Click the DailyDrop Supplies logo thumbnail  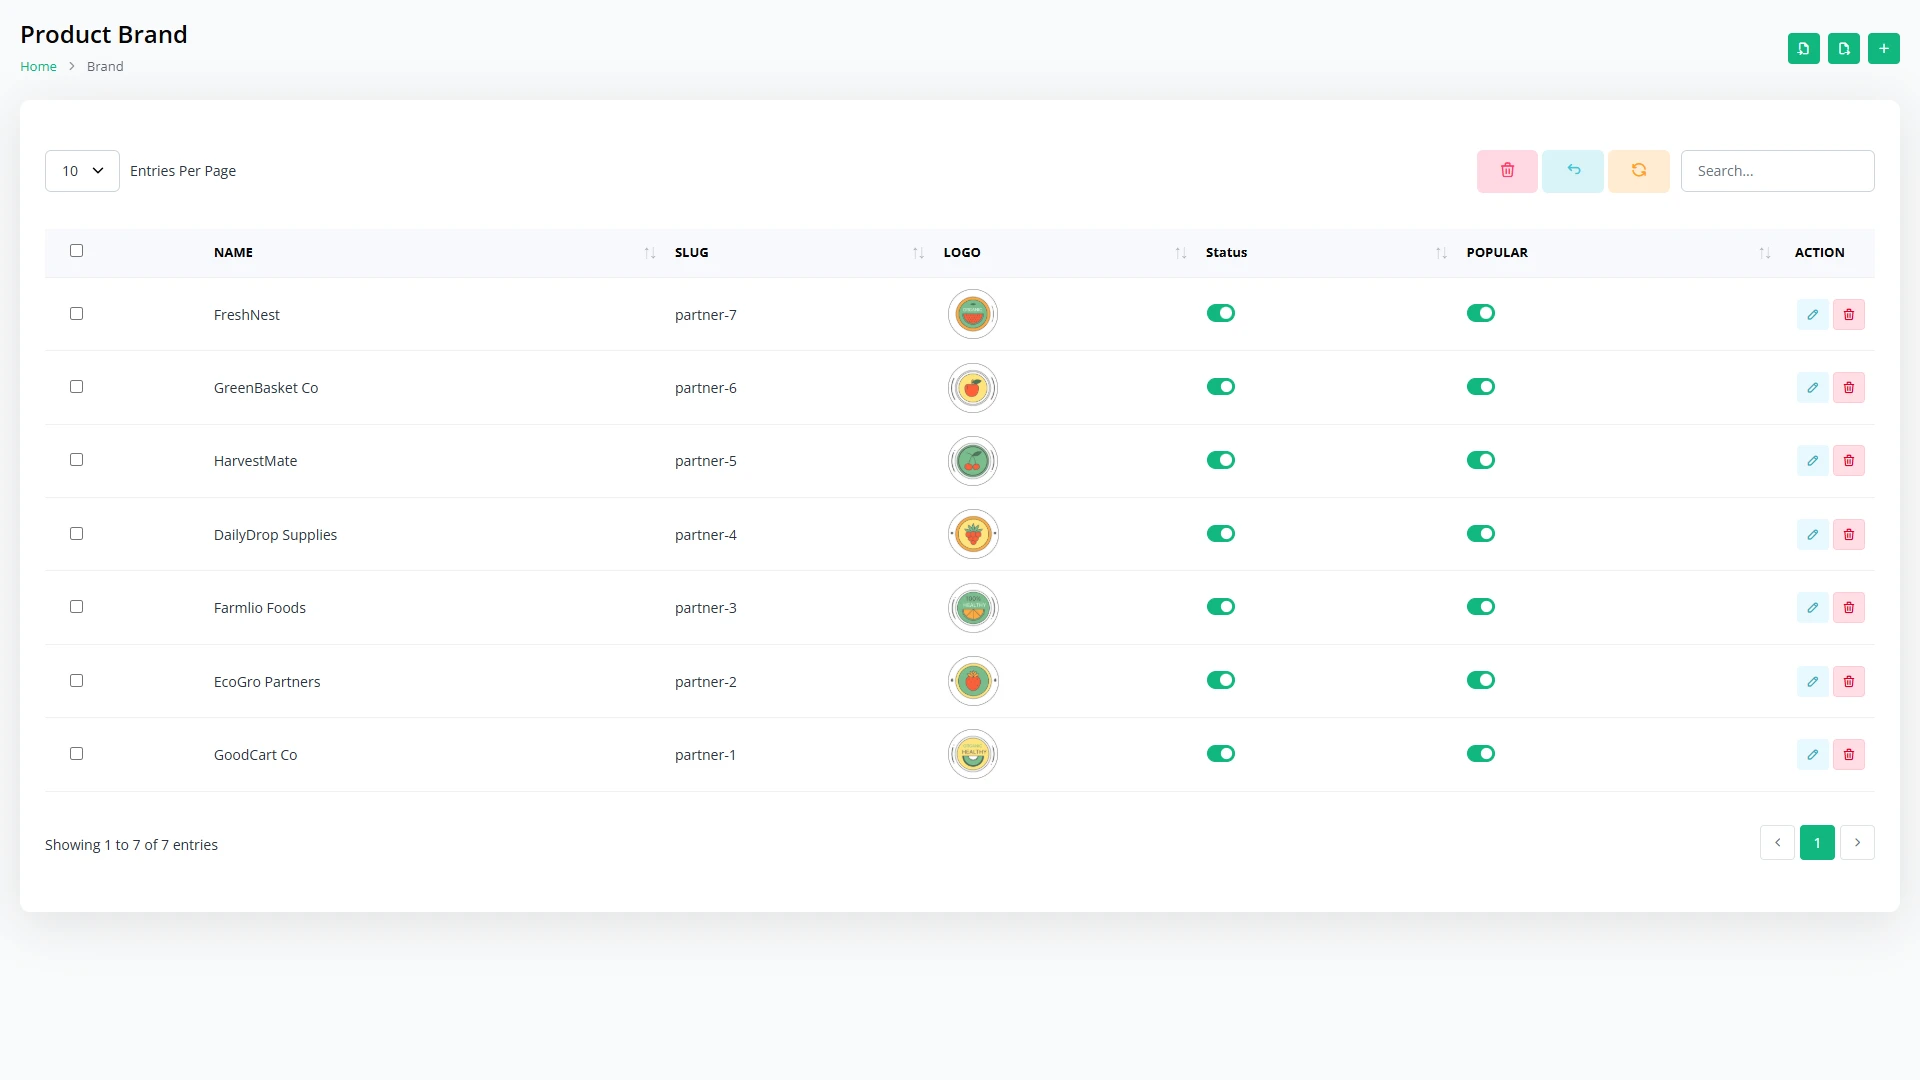[973, 534]
